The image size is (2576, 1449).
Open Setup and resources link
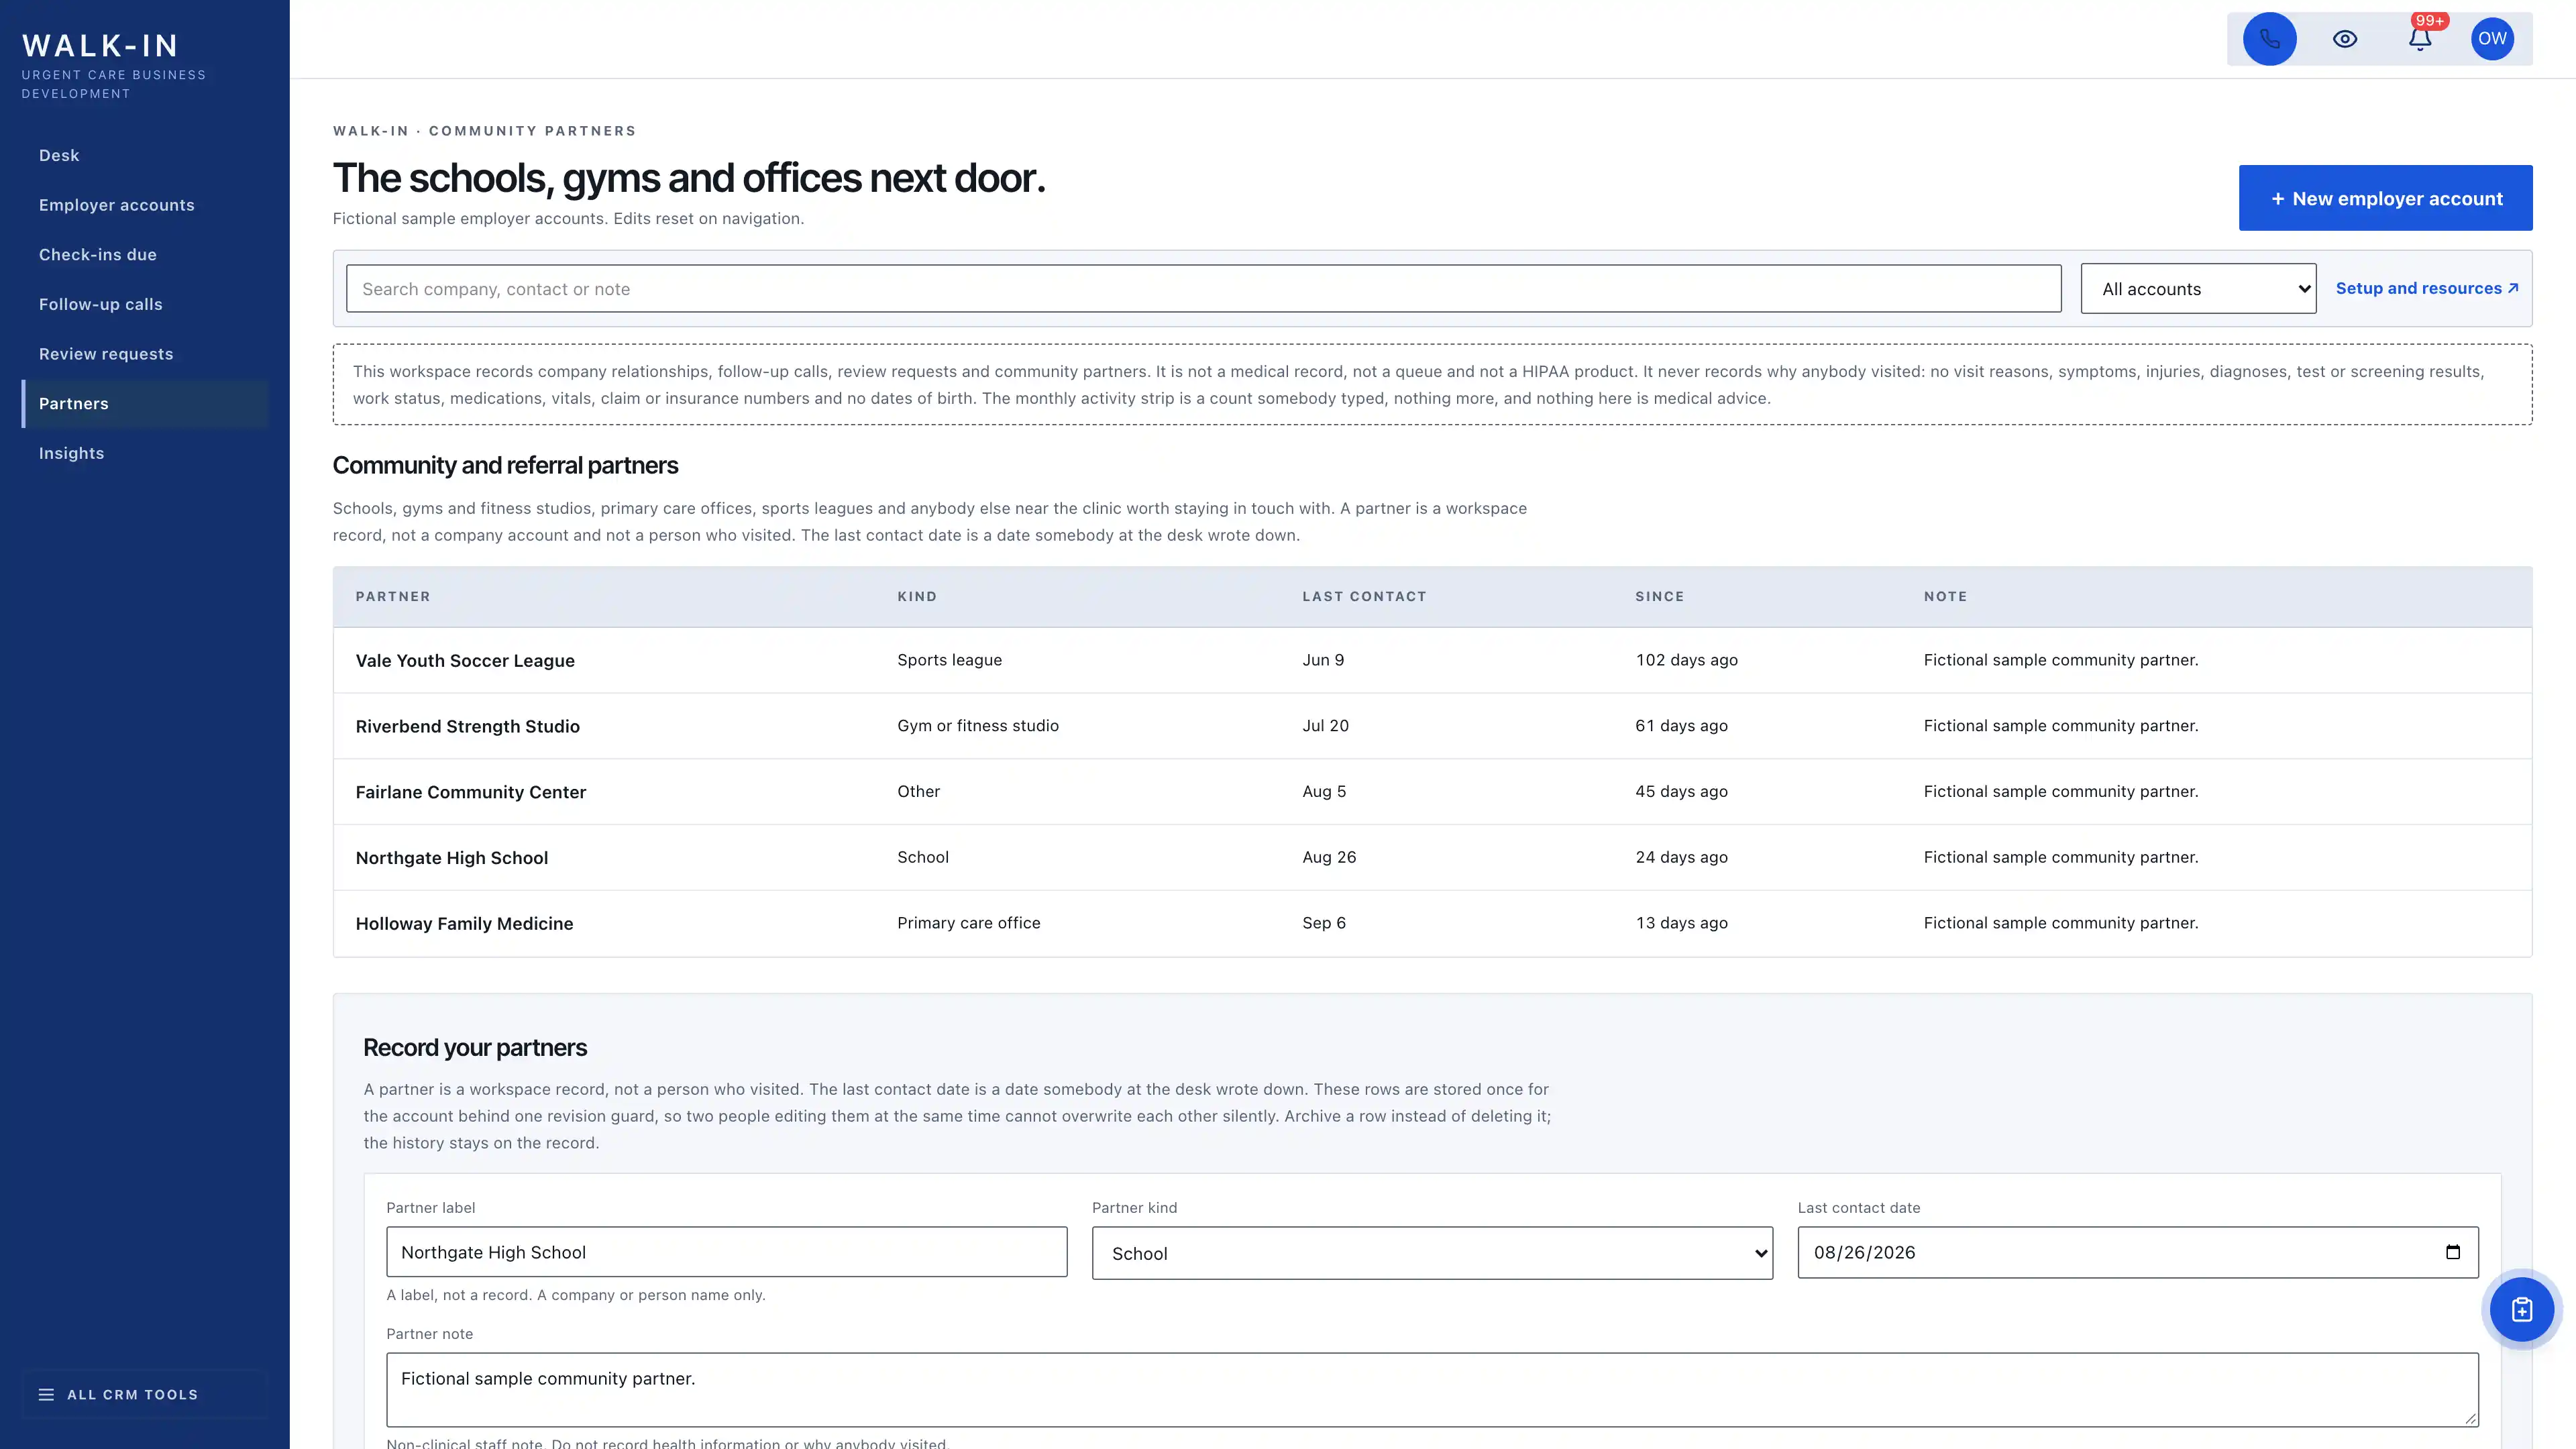(x=2426, y=288)
